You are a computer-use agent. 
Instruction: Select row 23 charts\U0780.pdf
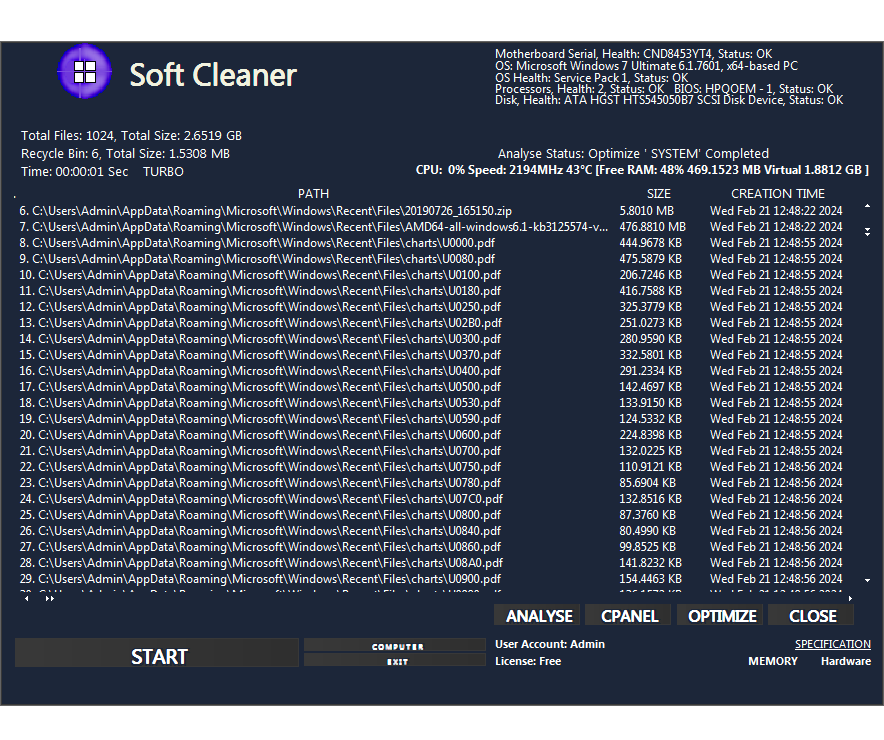tap(431, 483)
